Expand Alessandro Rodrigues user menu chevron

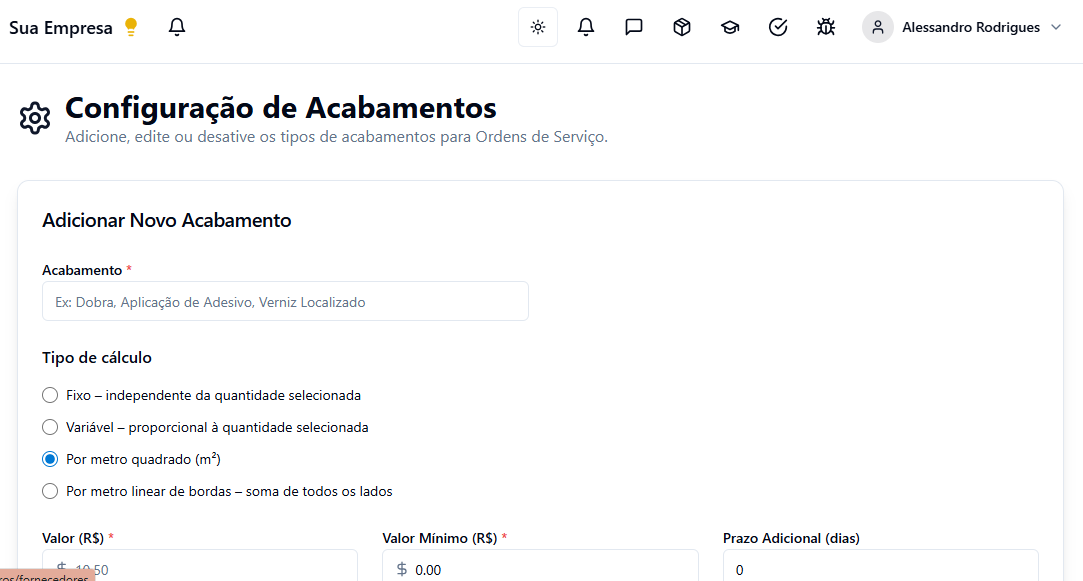[1056, 27]
